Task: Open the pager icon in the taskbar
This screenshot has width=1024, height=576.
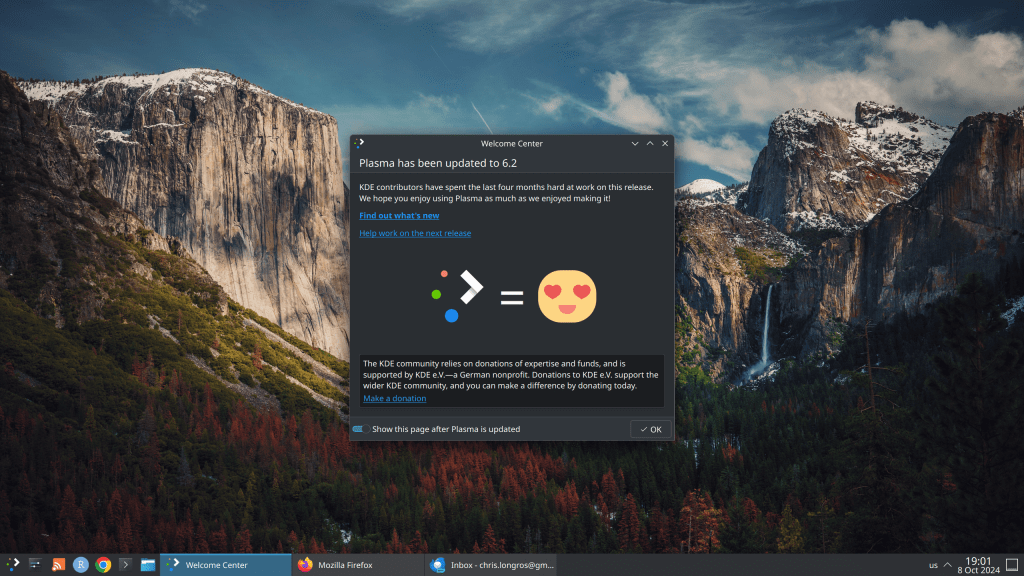Action: 36,565
